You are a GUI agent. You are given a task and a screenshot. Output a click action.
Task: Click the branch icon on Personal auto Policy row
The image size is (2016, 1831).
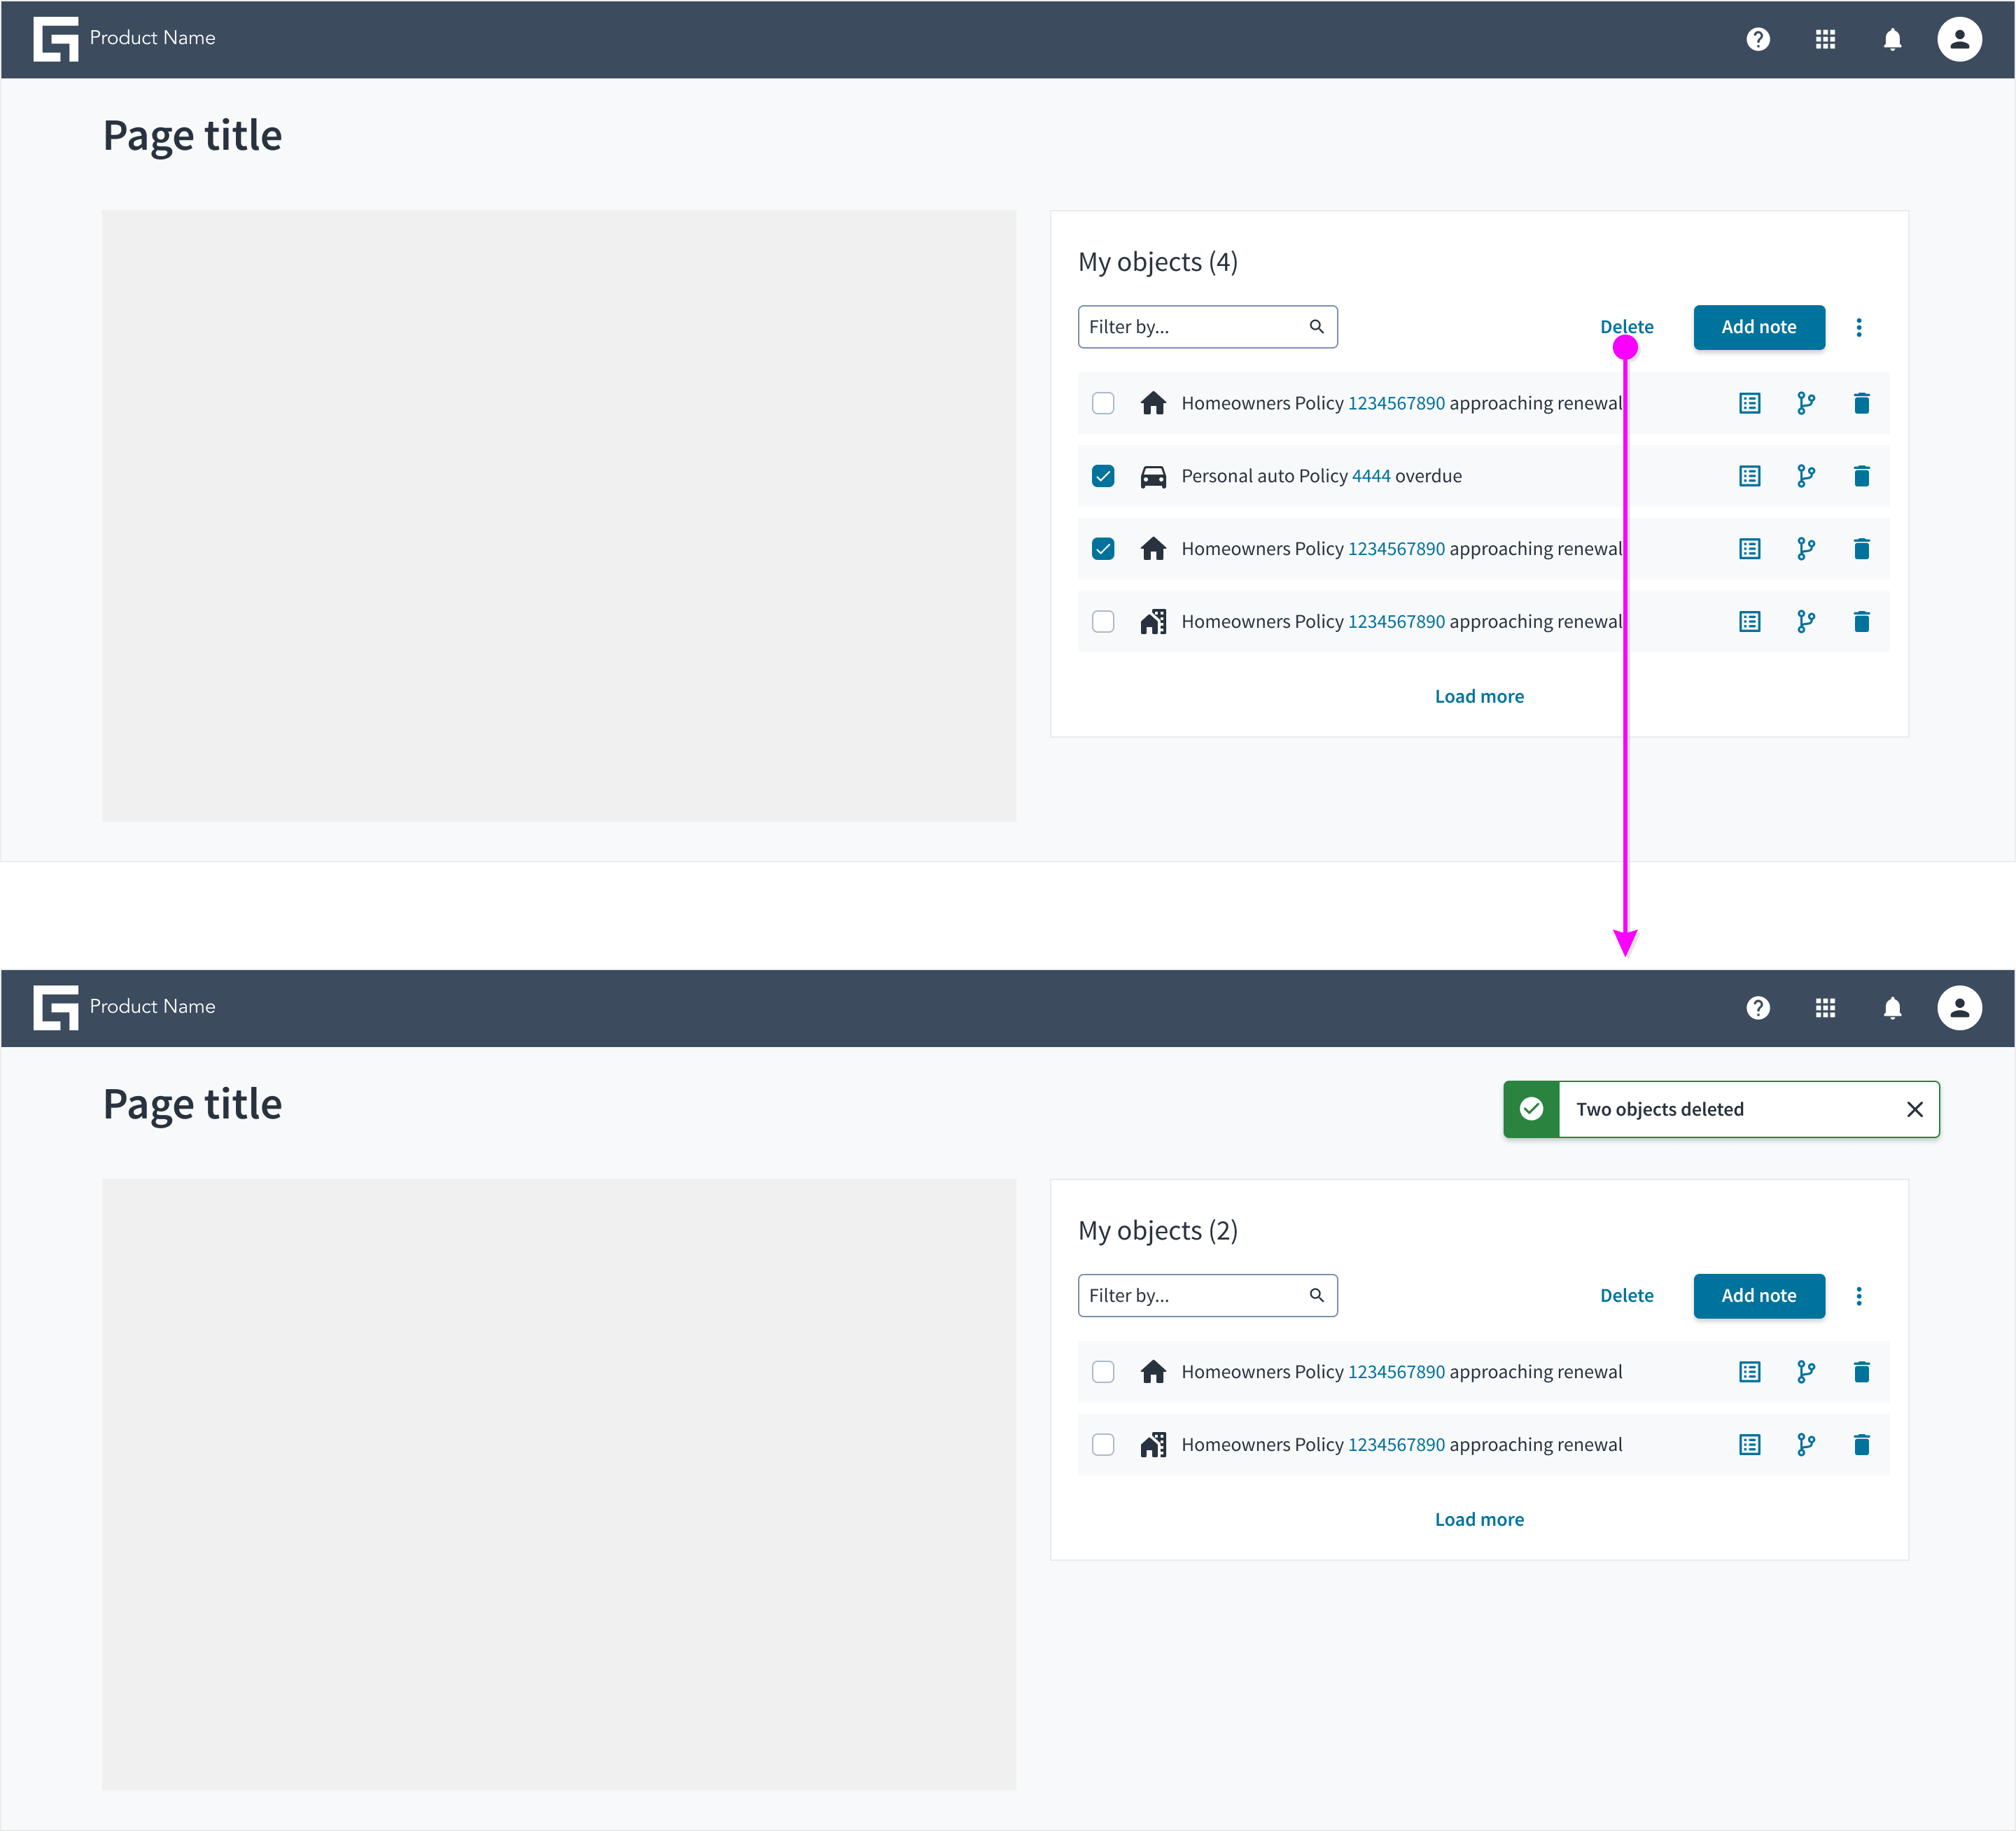coord(1805,476)
